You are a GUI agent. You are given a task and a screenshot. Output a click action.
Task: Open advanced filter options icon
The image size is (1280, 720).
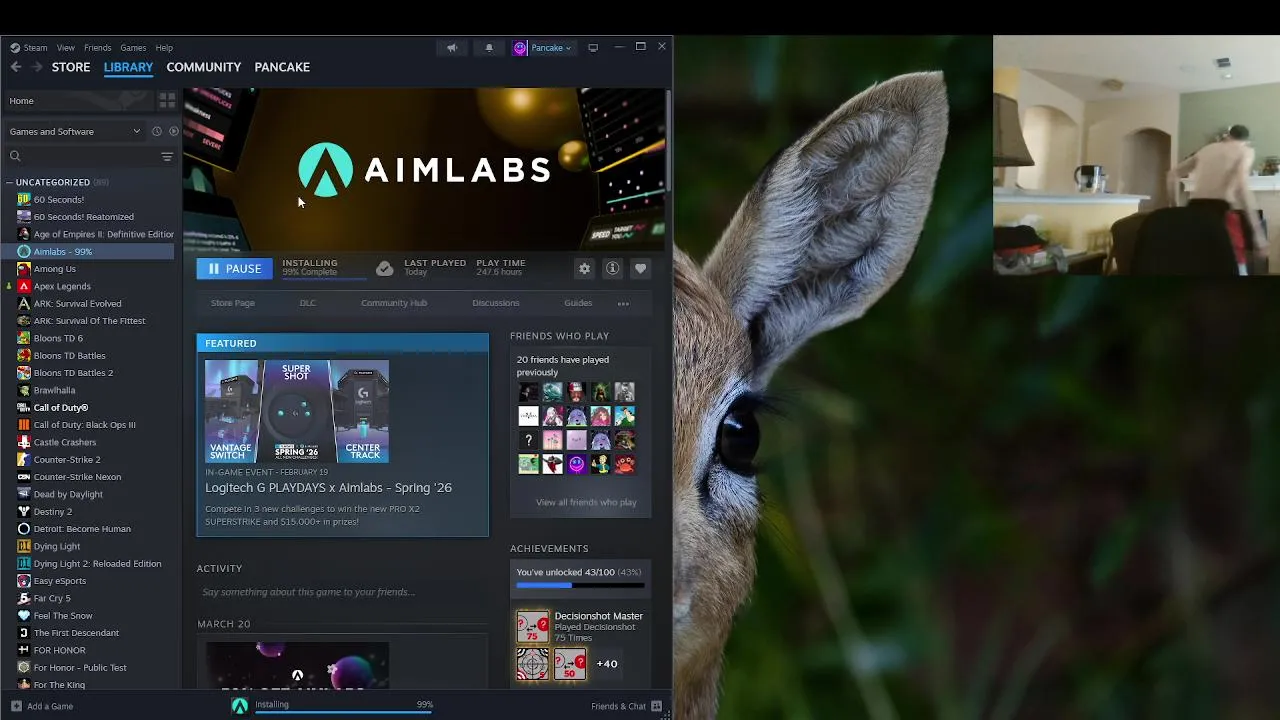(x=167, y=156)
